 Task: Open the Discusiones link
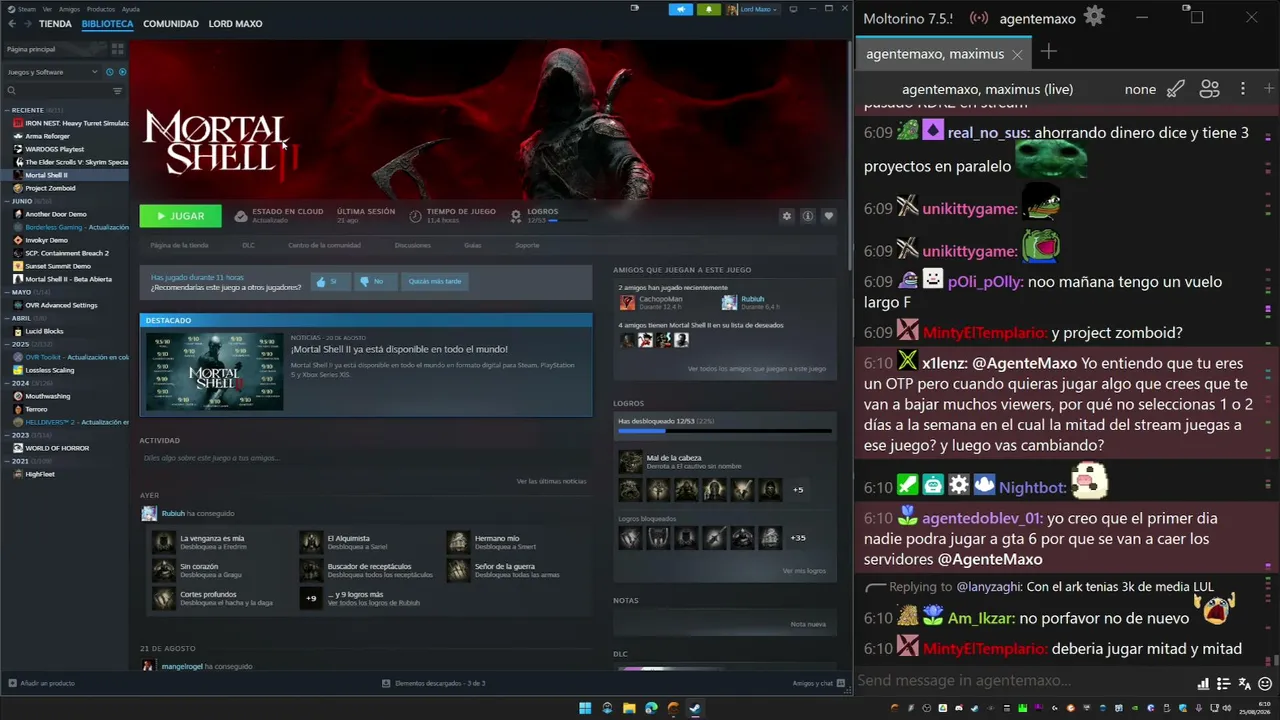[413, 245]
